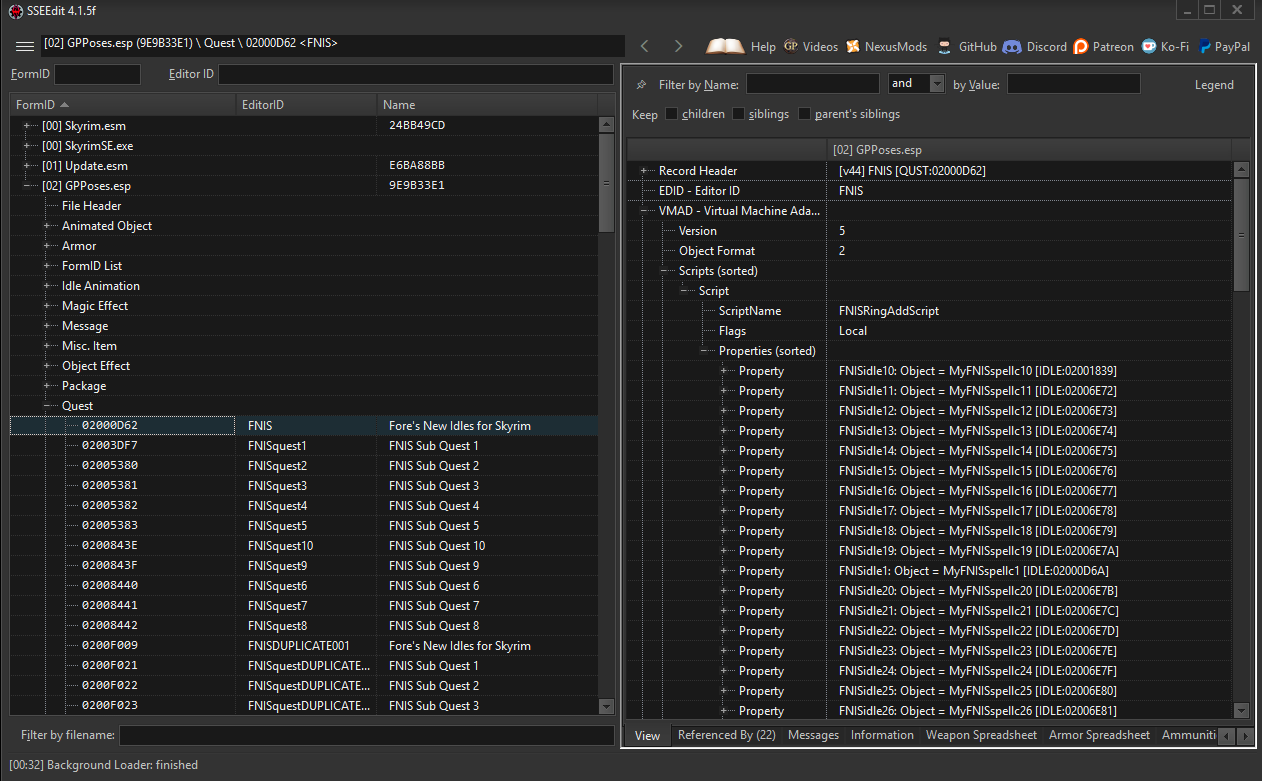Image resolution: width=1262 pixels, height=781 pixels.
Task: Open the Patreon link
Action: pyautogui.click(x=1103, y=46)
